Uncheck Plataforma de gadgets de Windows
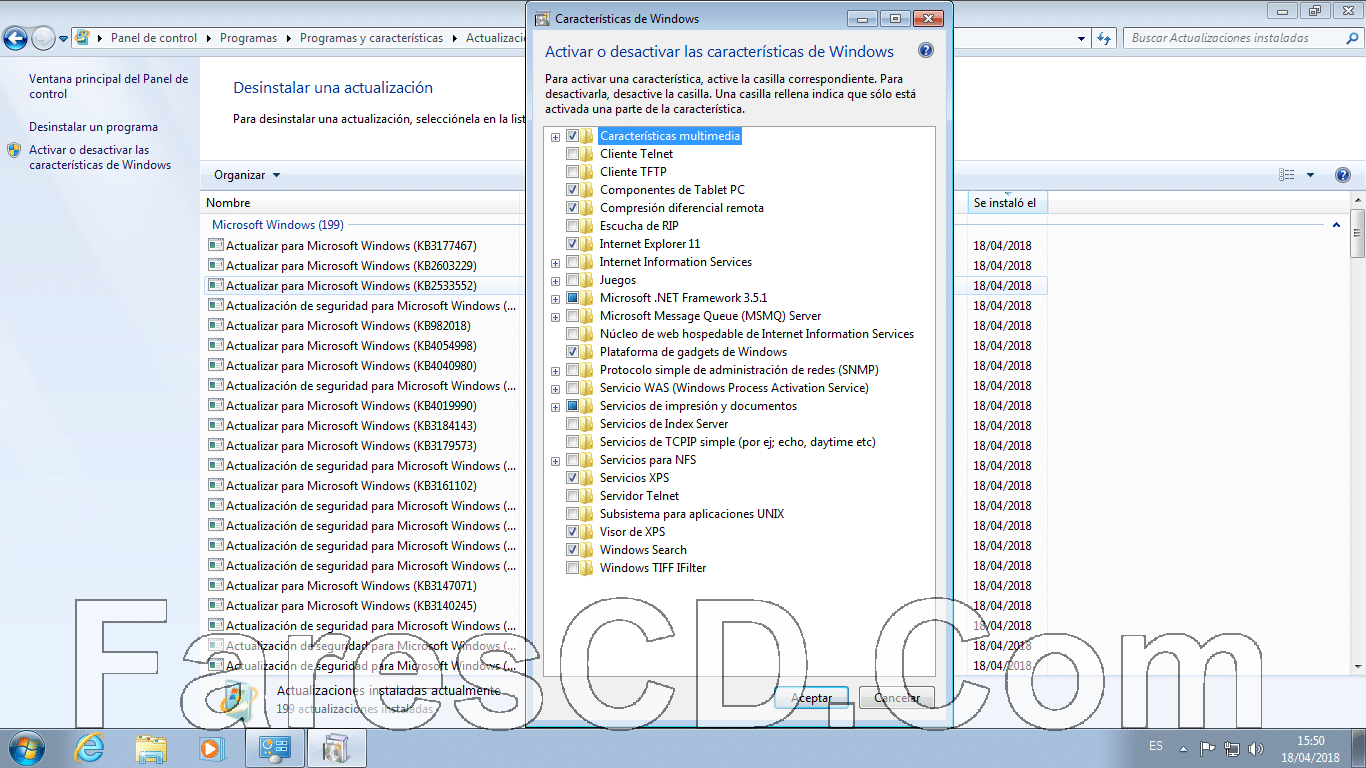This screenshot has width=1366, height=768. click(x=572, y=352)
